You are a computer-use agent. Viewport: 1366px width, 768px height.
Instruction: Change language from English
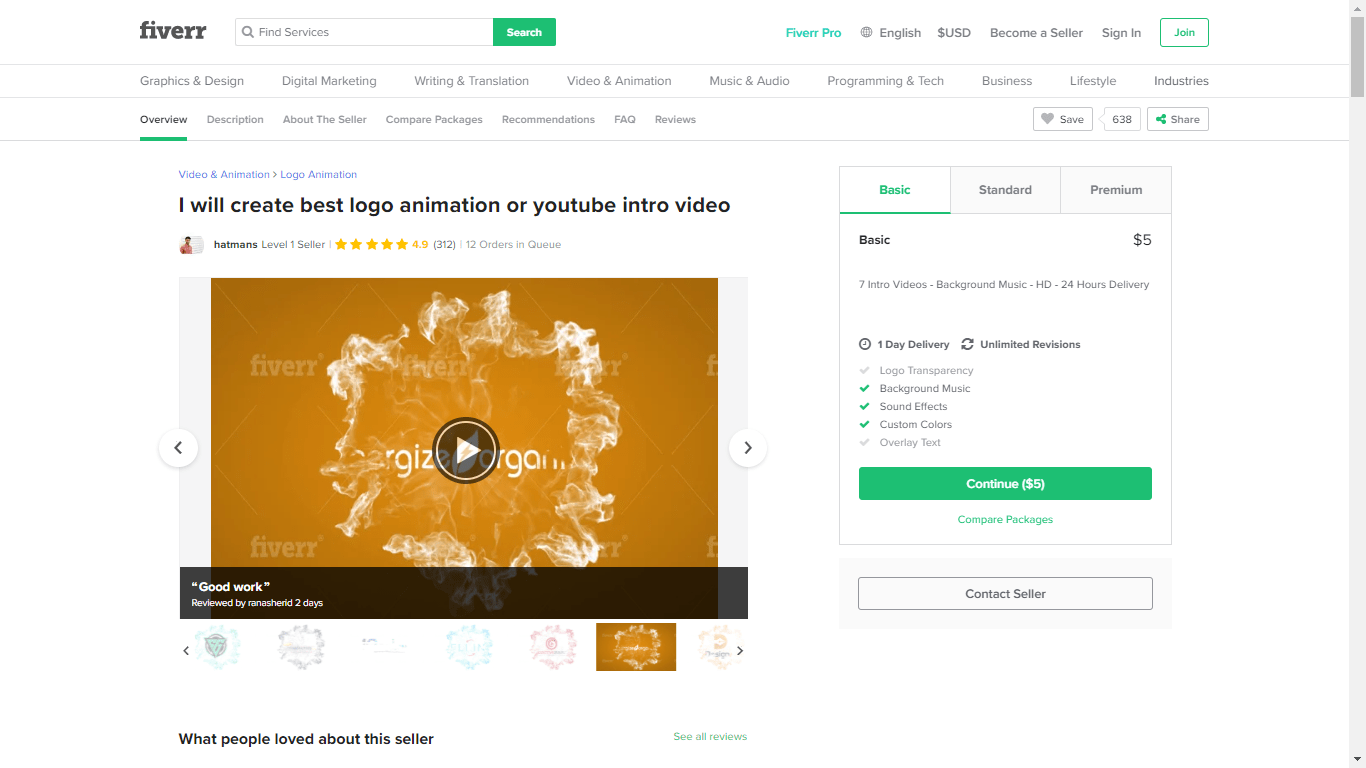[x=900, y=33]
